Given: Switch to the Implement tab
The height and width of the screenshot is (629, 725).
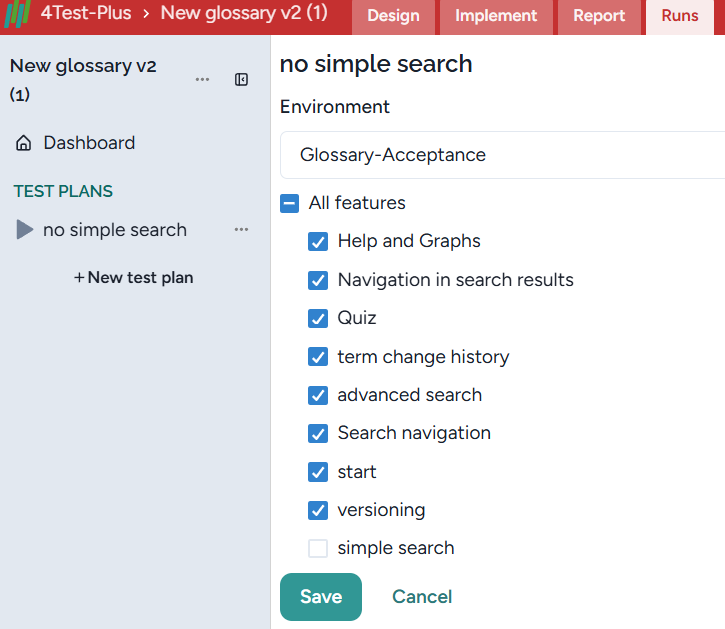Looking at the screenshot, I should click(496, 16).
